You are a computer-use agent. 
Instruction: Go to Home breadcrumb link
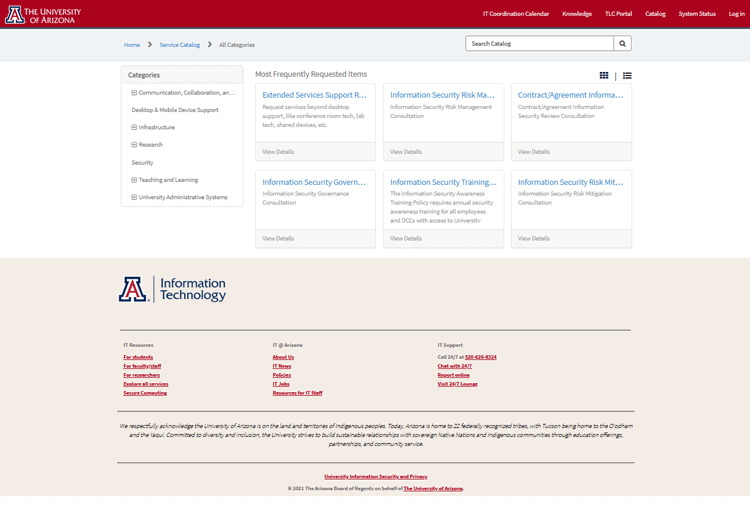[132, 45]
